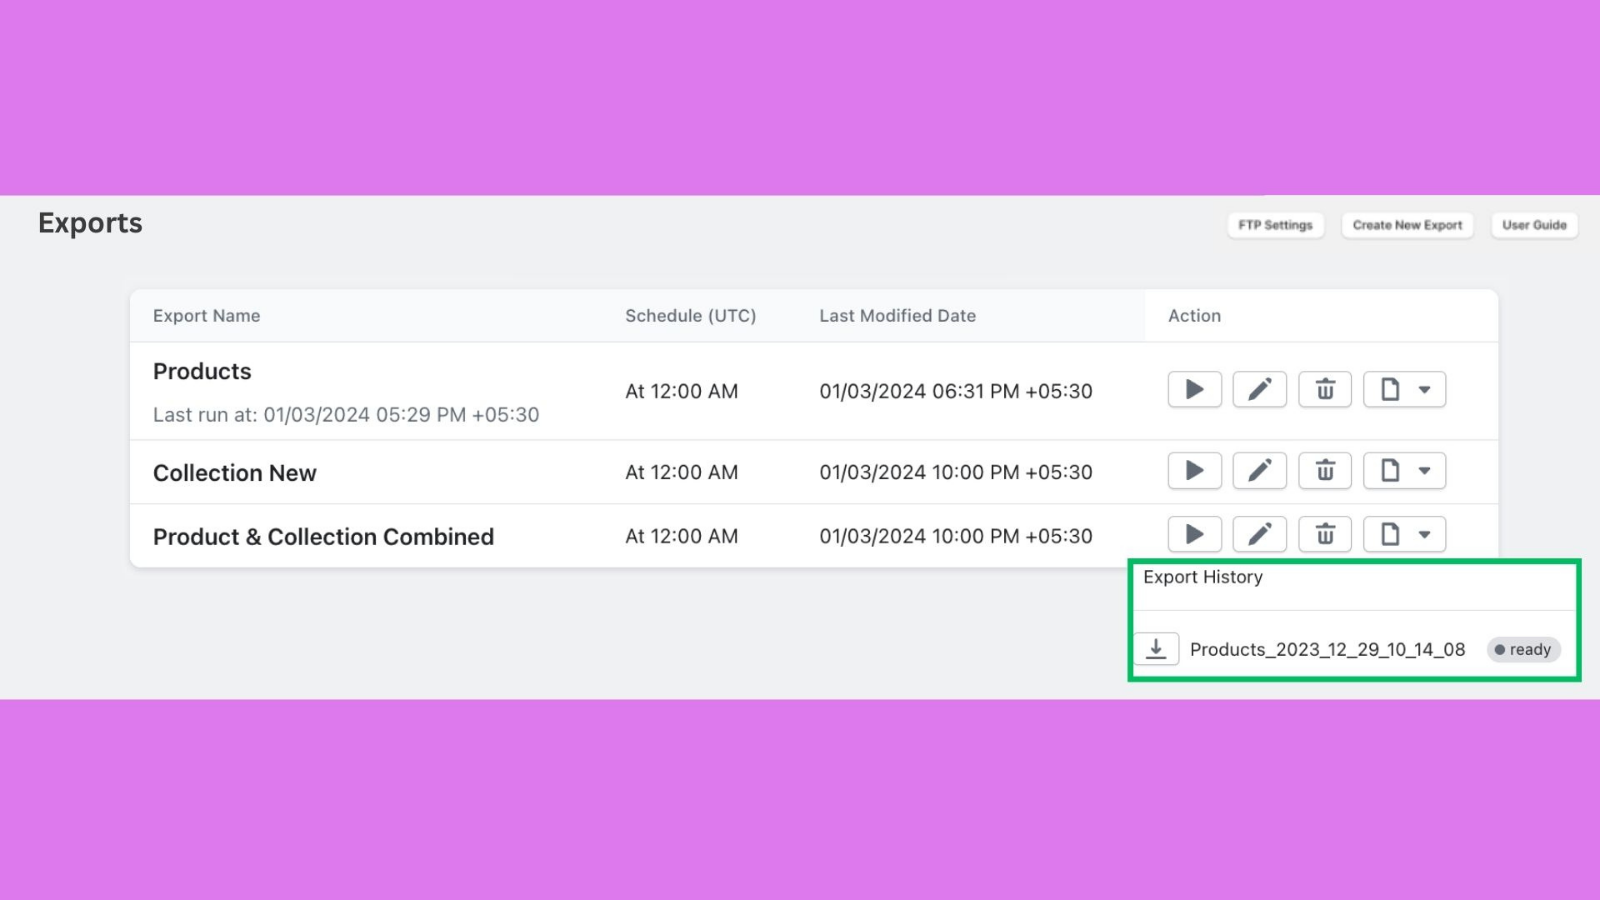
Task: Click the Last Modified Date column header
Action: point(897,315)
